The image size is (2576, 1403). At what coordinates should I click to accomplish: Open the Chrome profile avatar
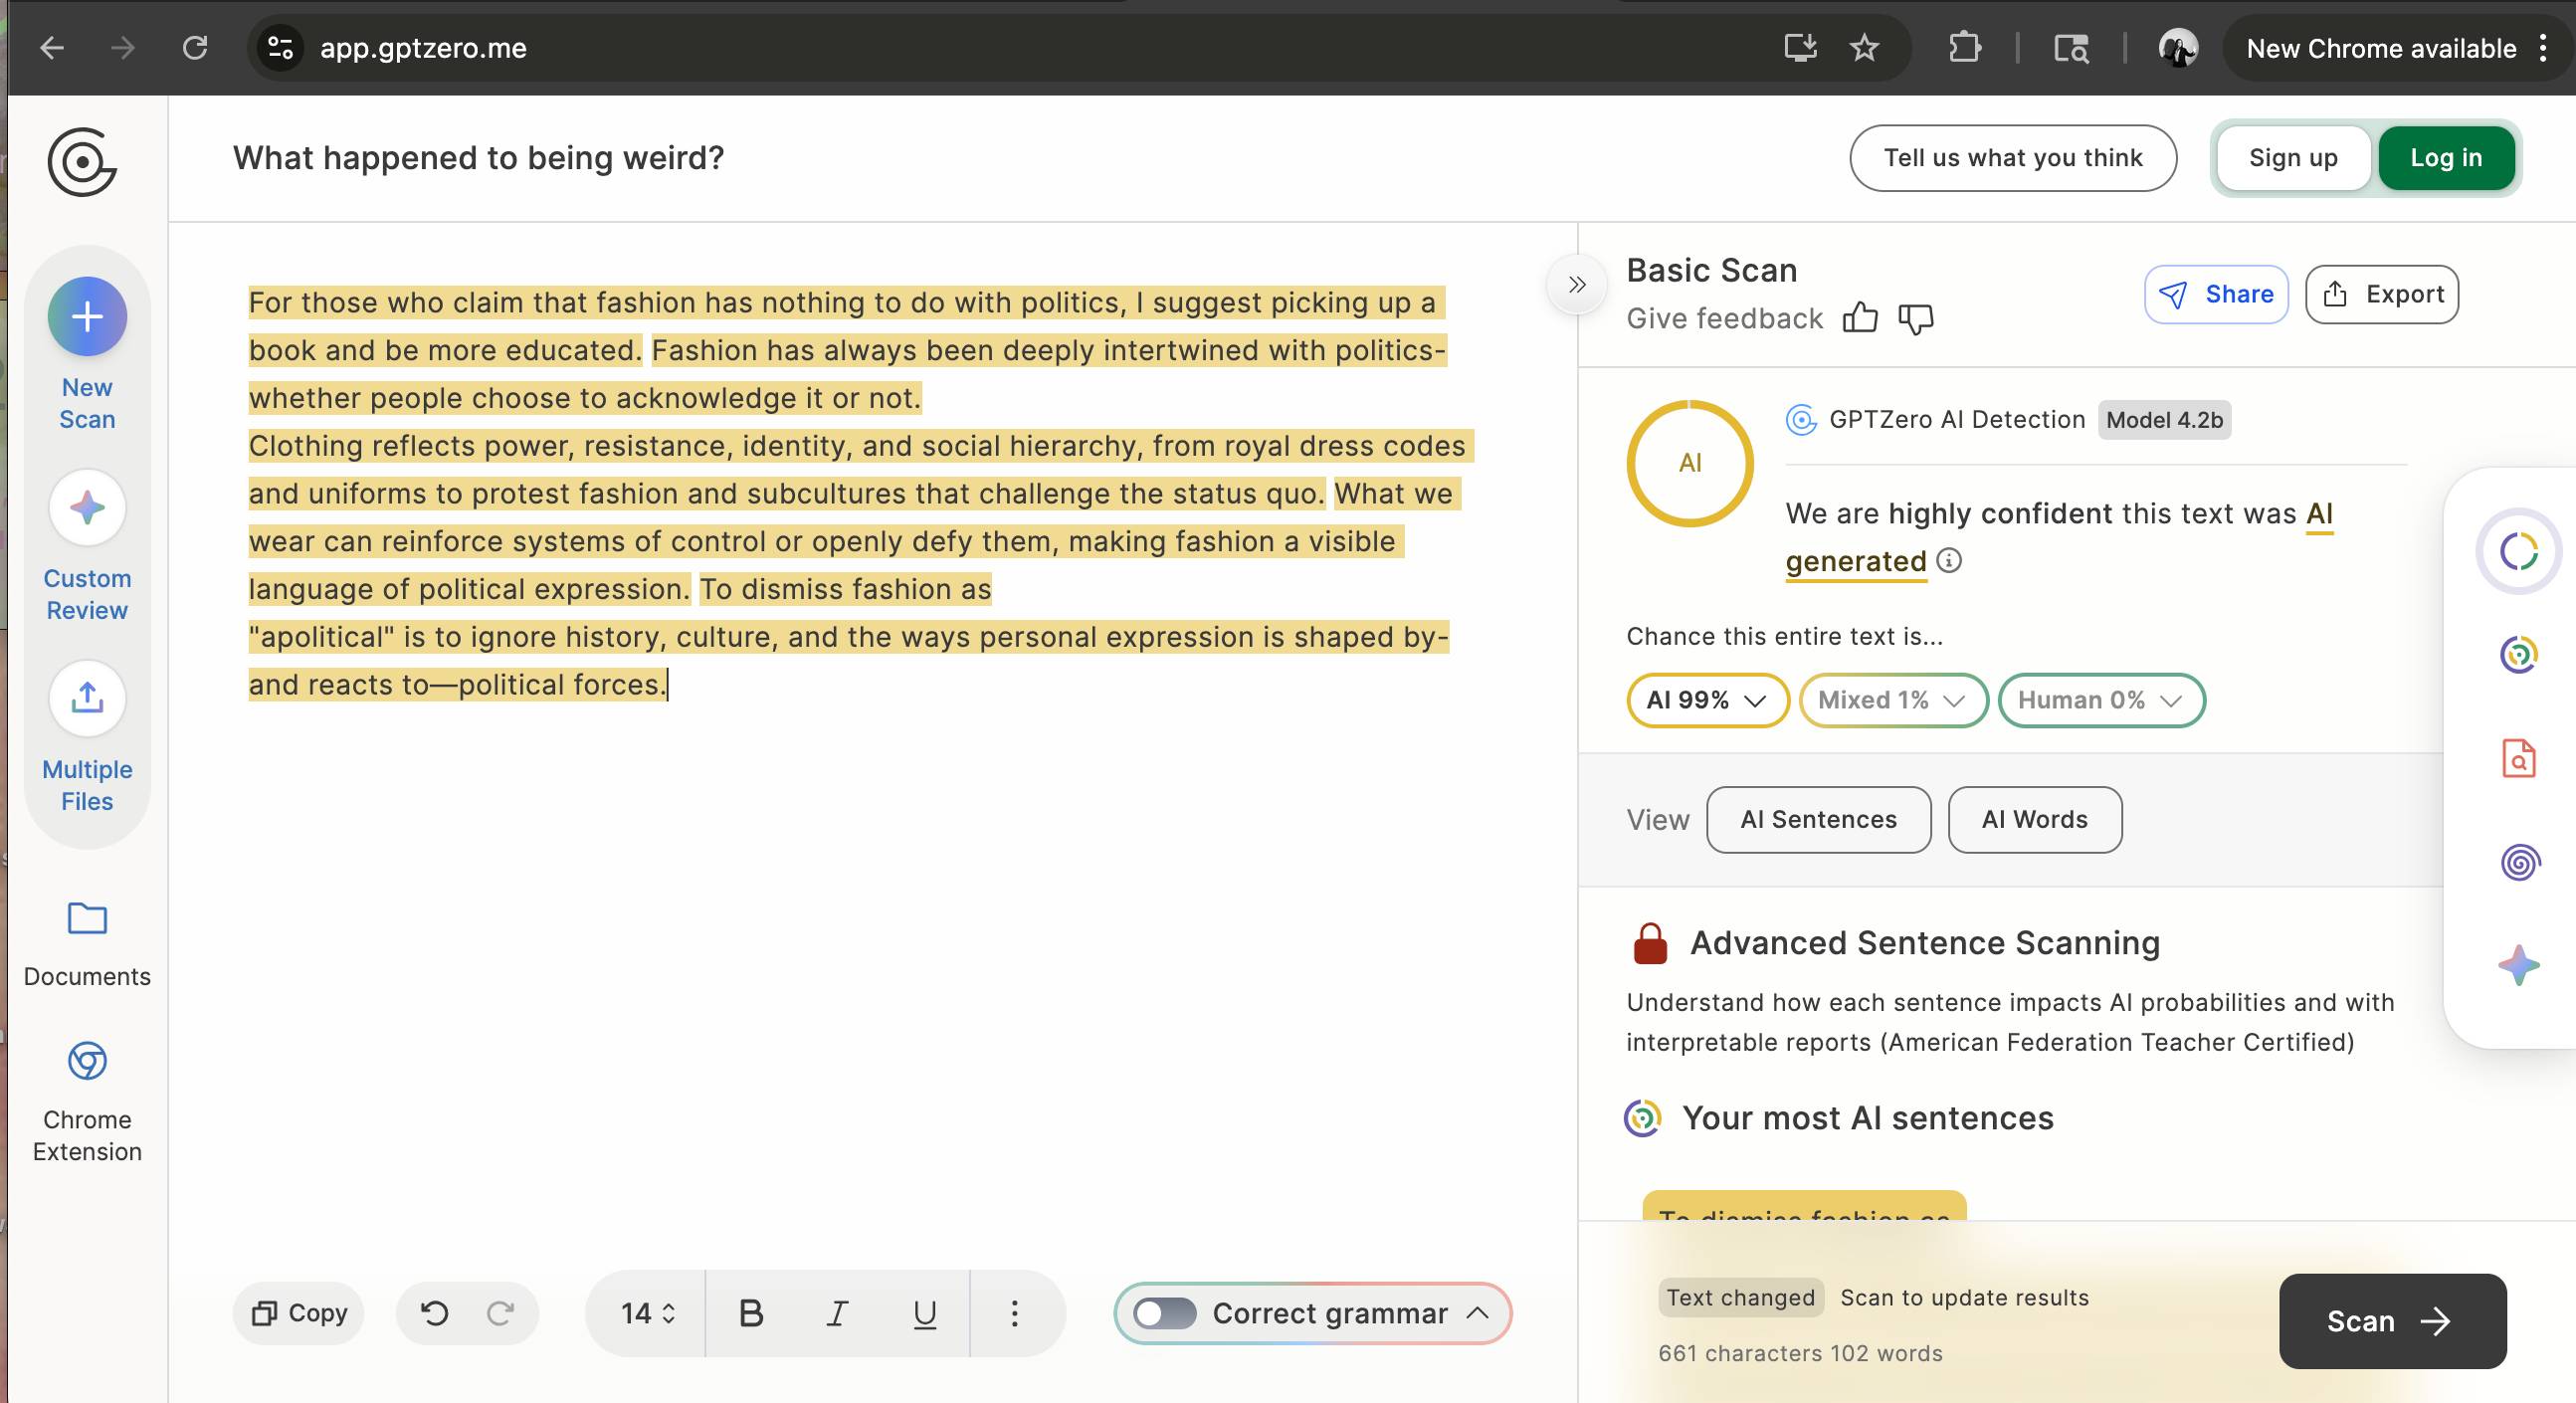click(2178, 48)
